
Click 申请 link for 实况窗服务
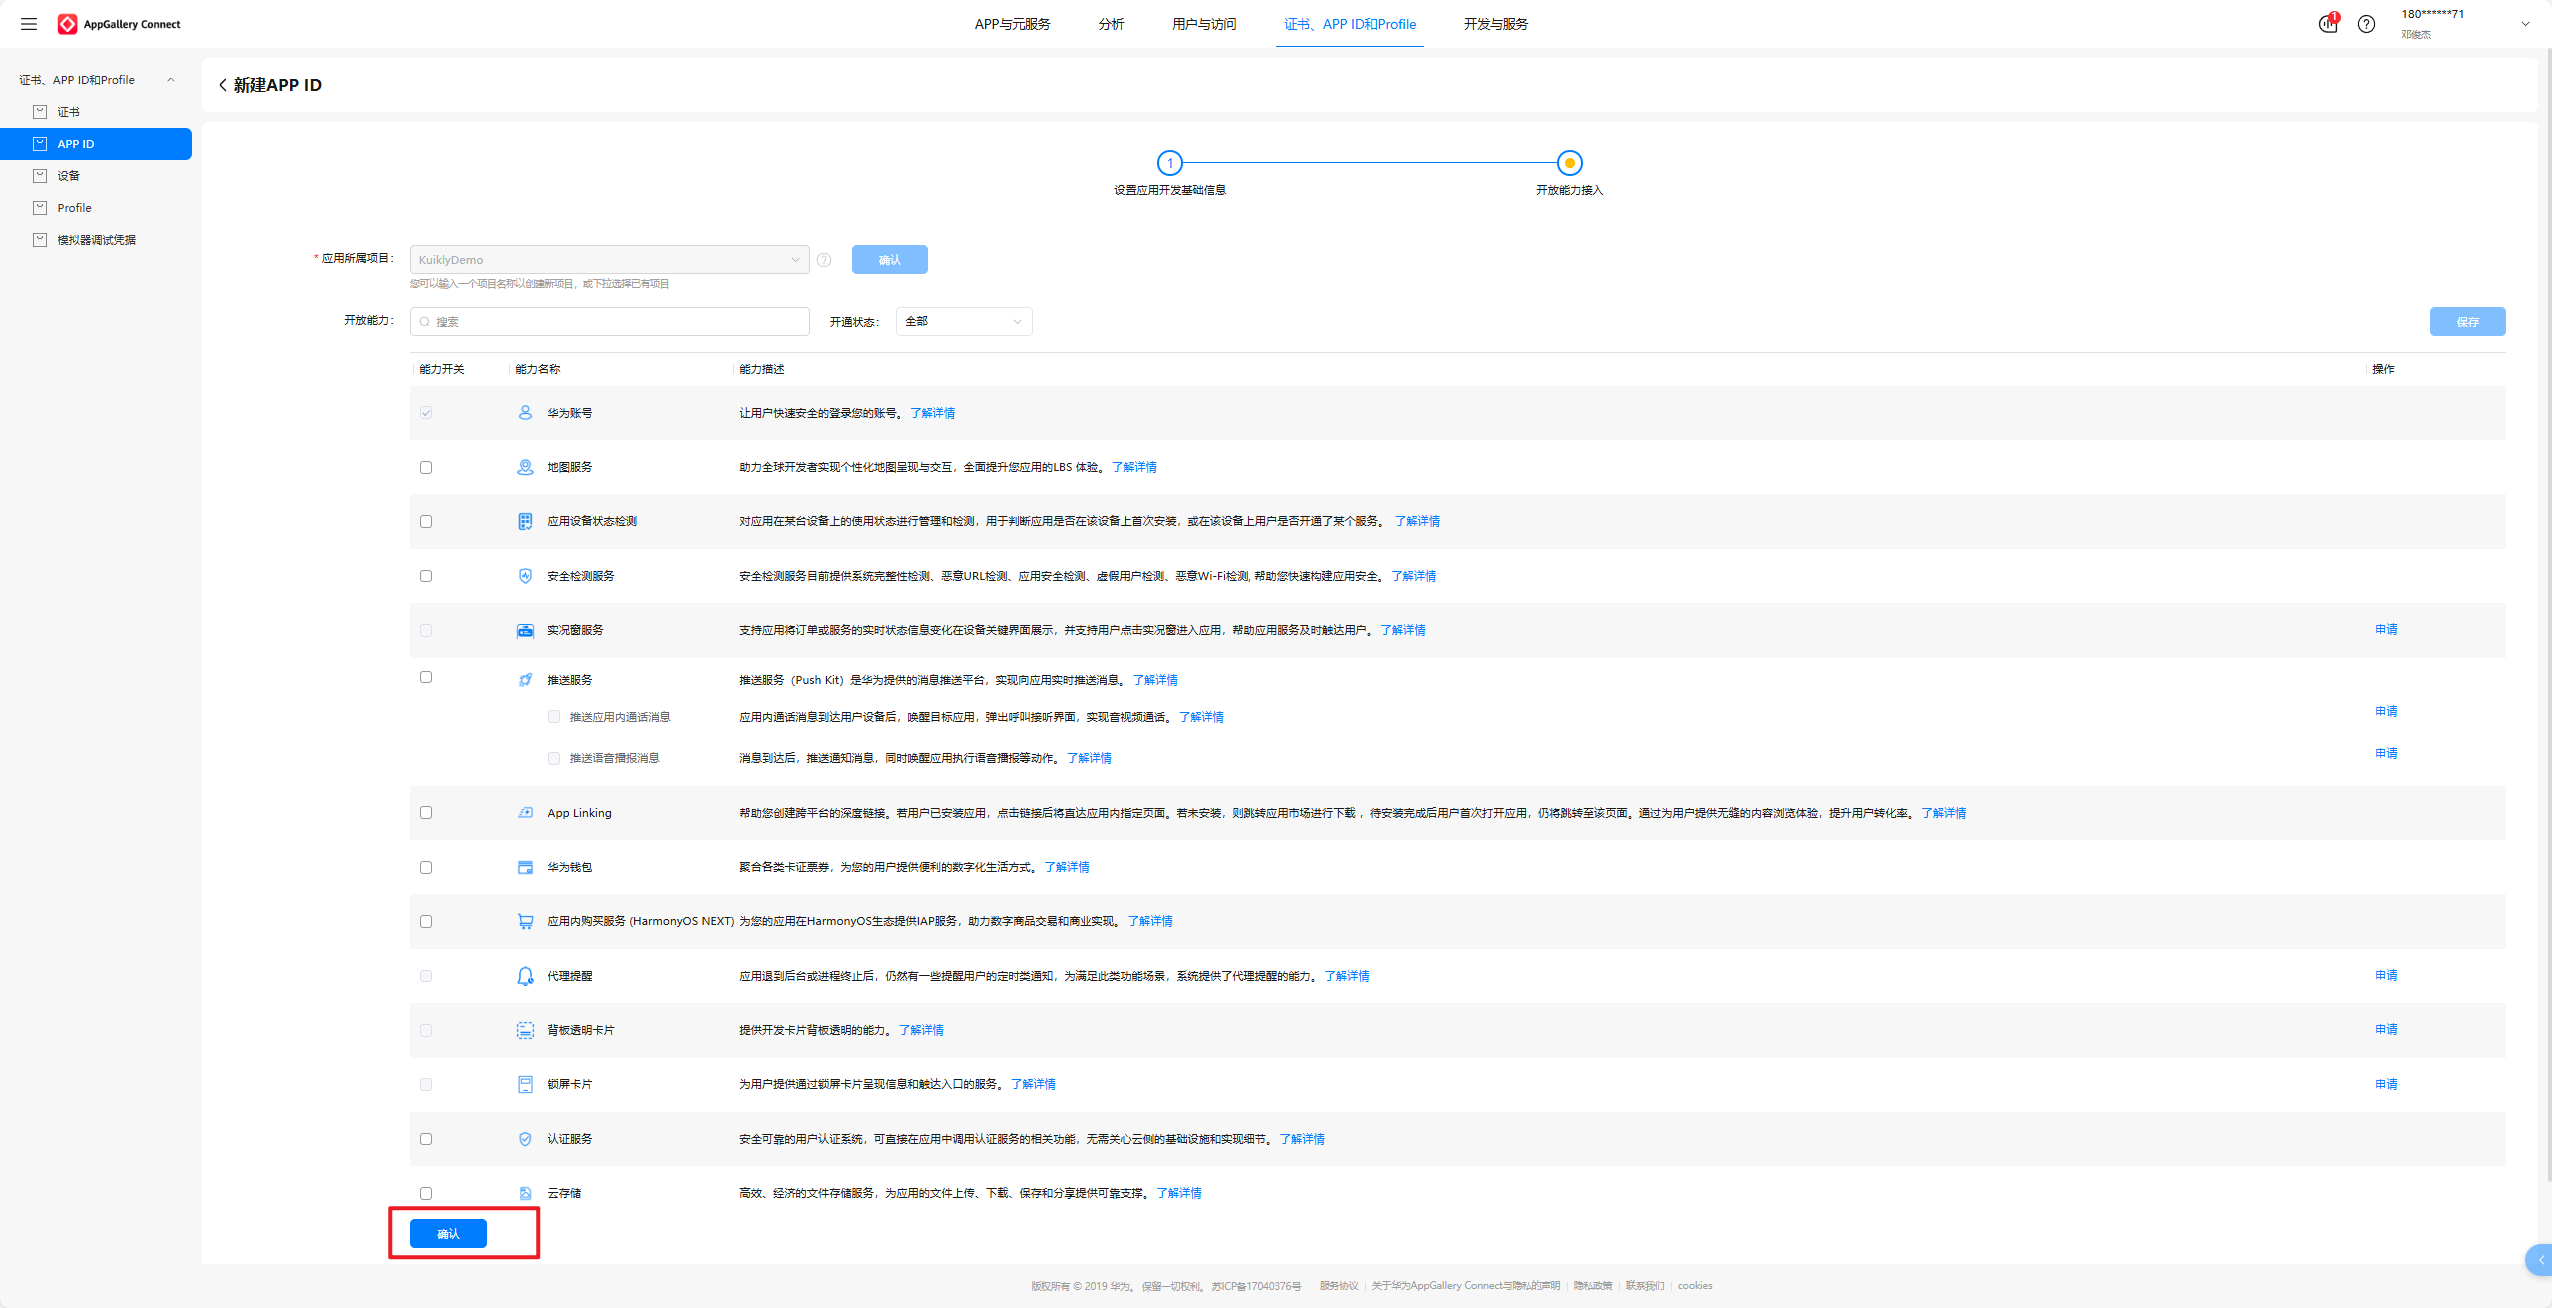point(2386,629)
